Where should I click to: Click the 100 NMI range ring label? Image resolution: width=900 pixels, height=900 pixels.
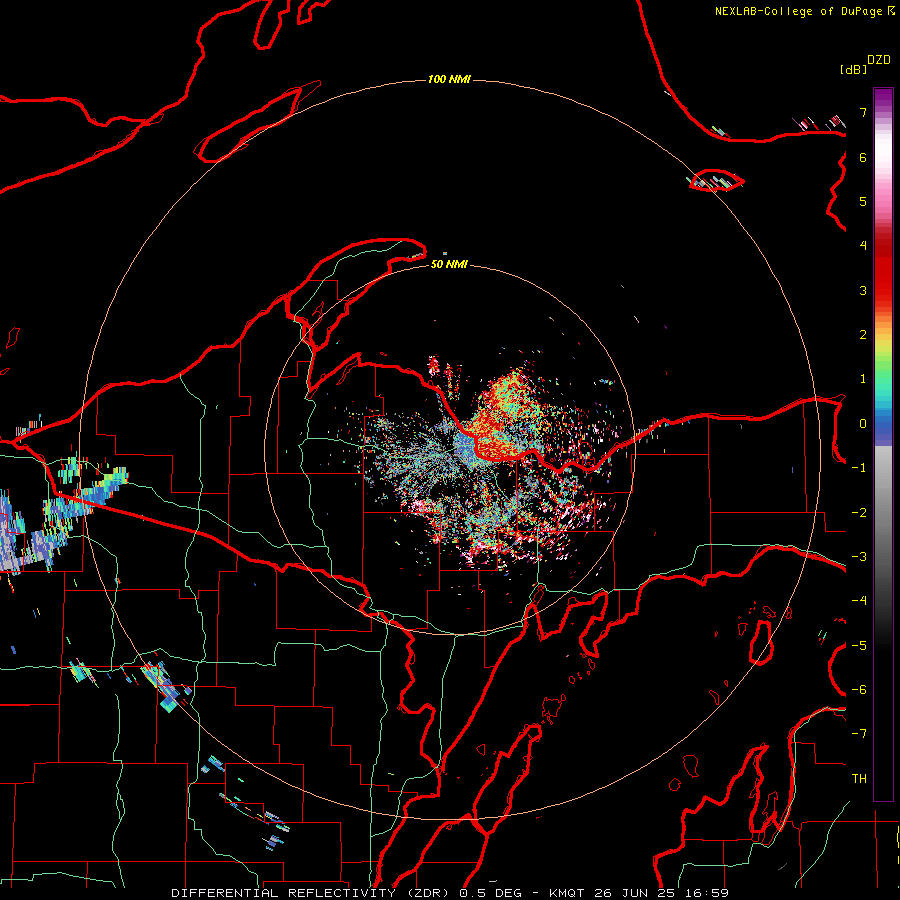pyautogui.click(x=449, y=79)
